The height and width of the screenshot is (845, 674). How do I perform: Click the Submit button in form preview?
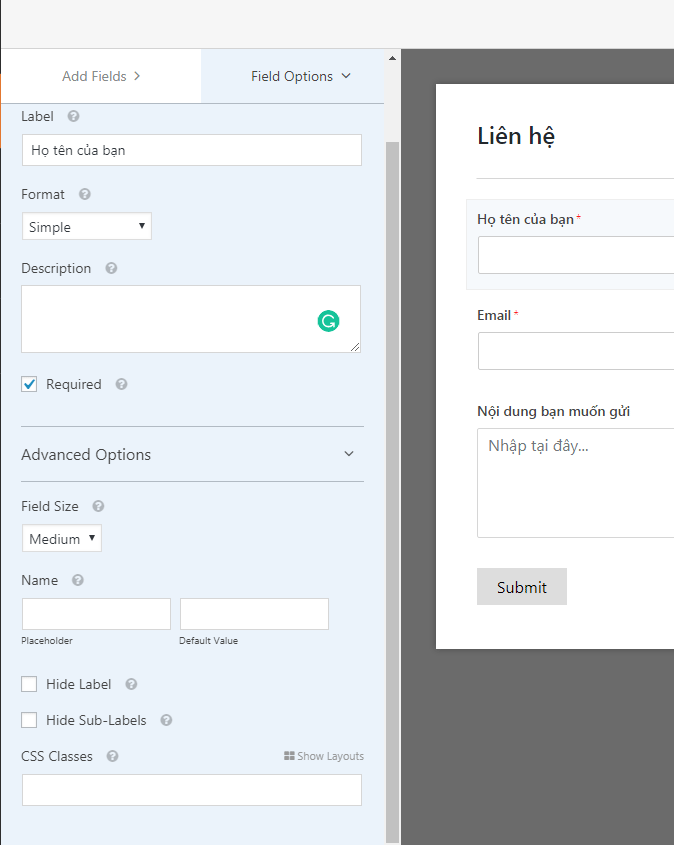pyautogui.click(x=521, y=587)
